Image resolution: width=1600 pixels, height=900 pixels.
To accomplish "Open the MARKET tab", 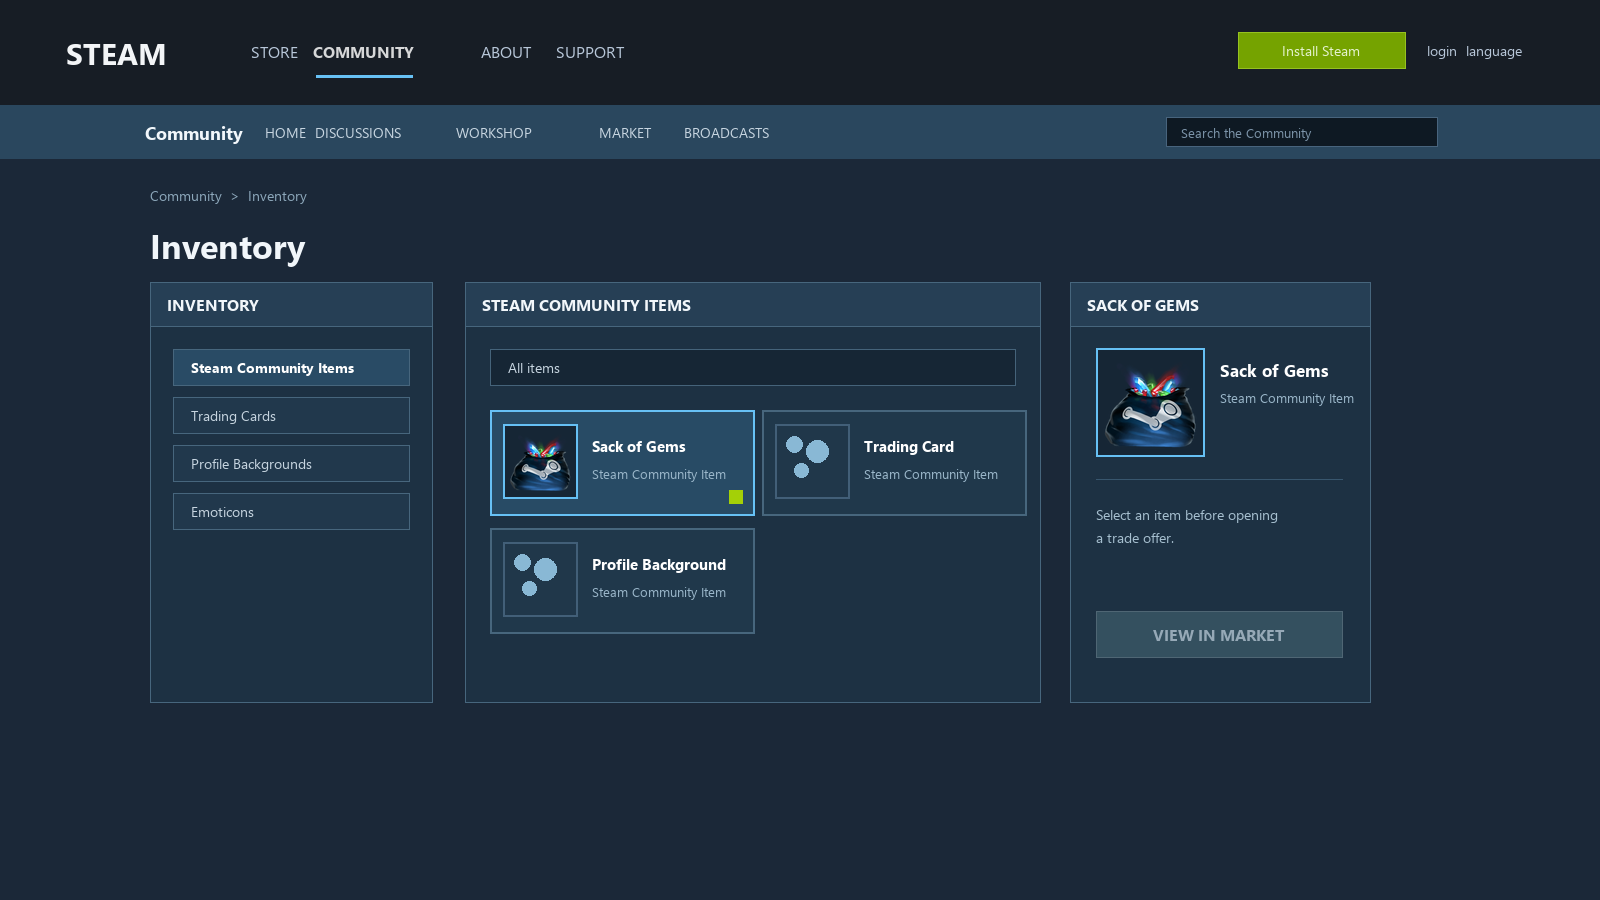I will point(625,133).
